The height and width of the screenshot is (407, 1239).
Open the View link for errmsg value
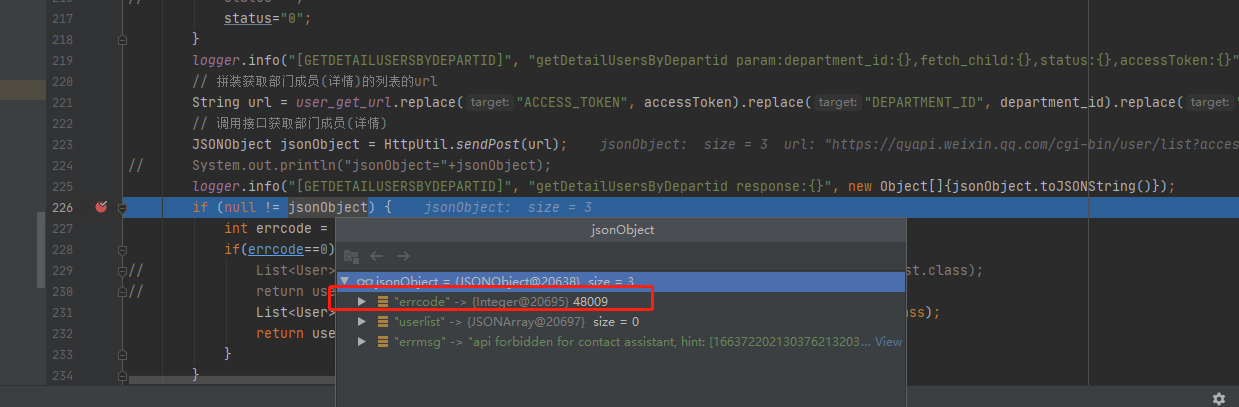pos(888,342)
